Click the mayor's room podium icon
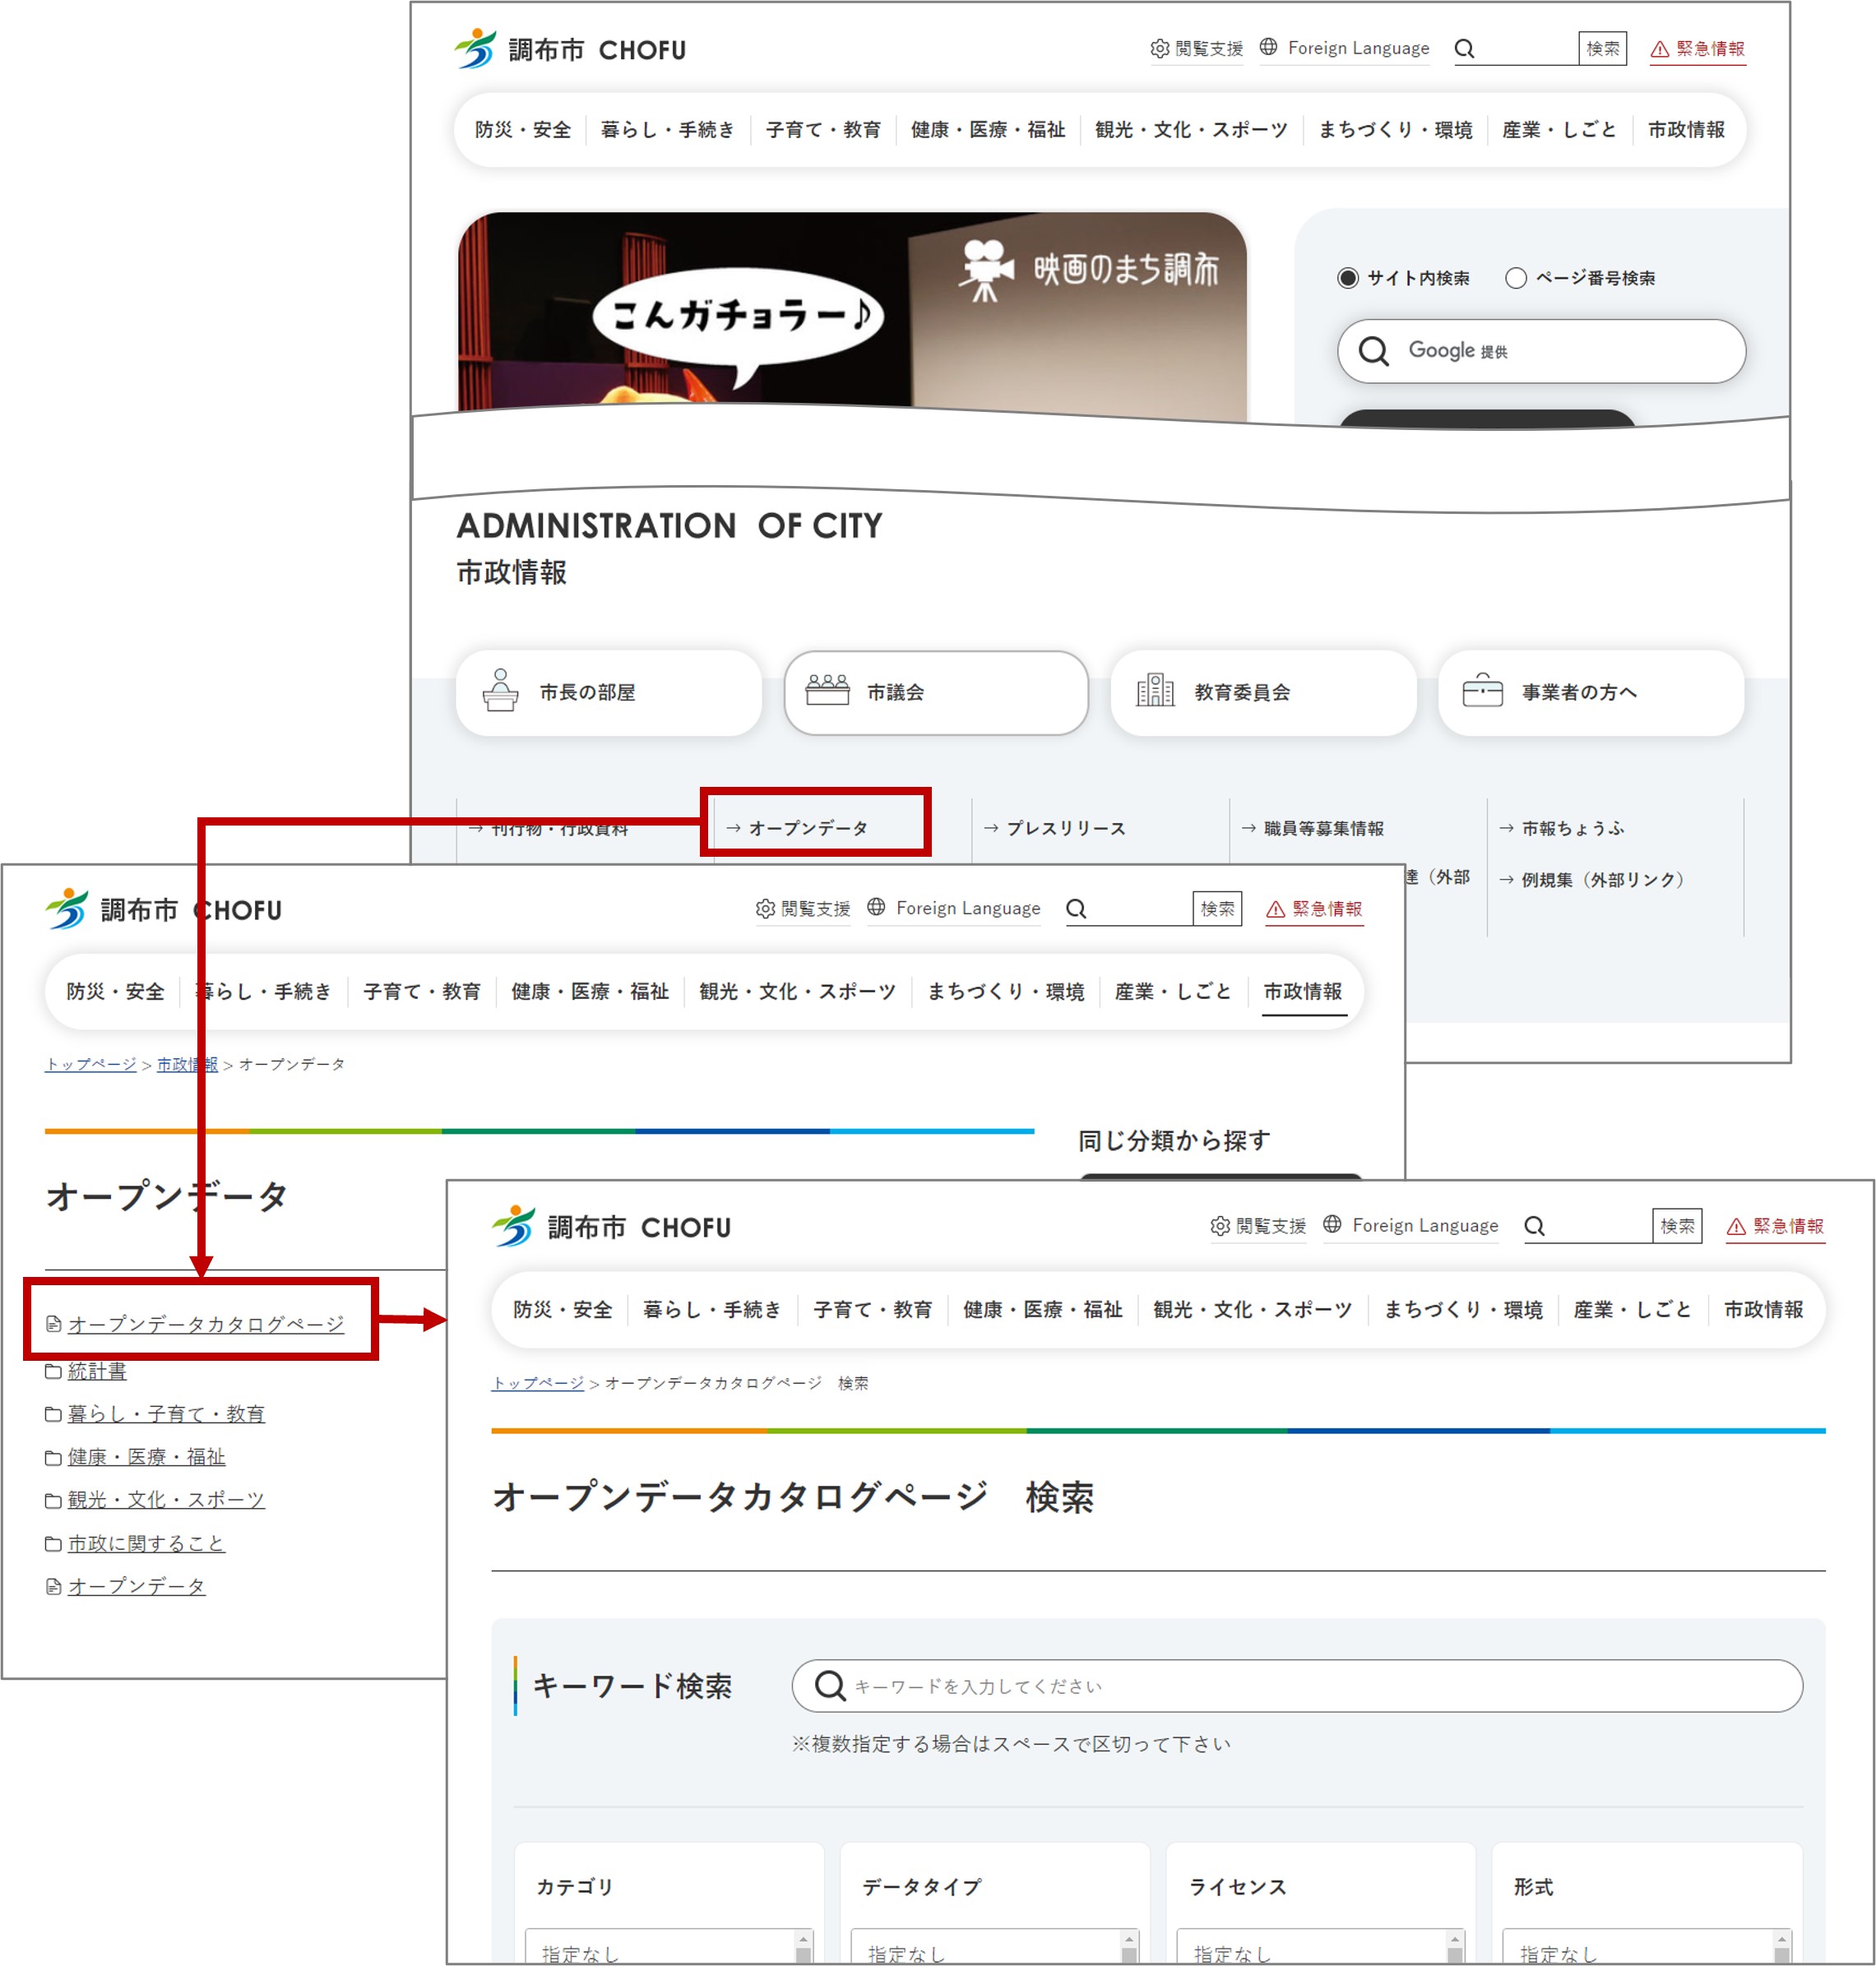 click(x=500, y=691)
